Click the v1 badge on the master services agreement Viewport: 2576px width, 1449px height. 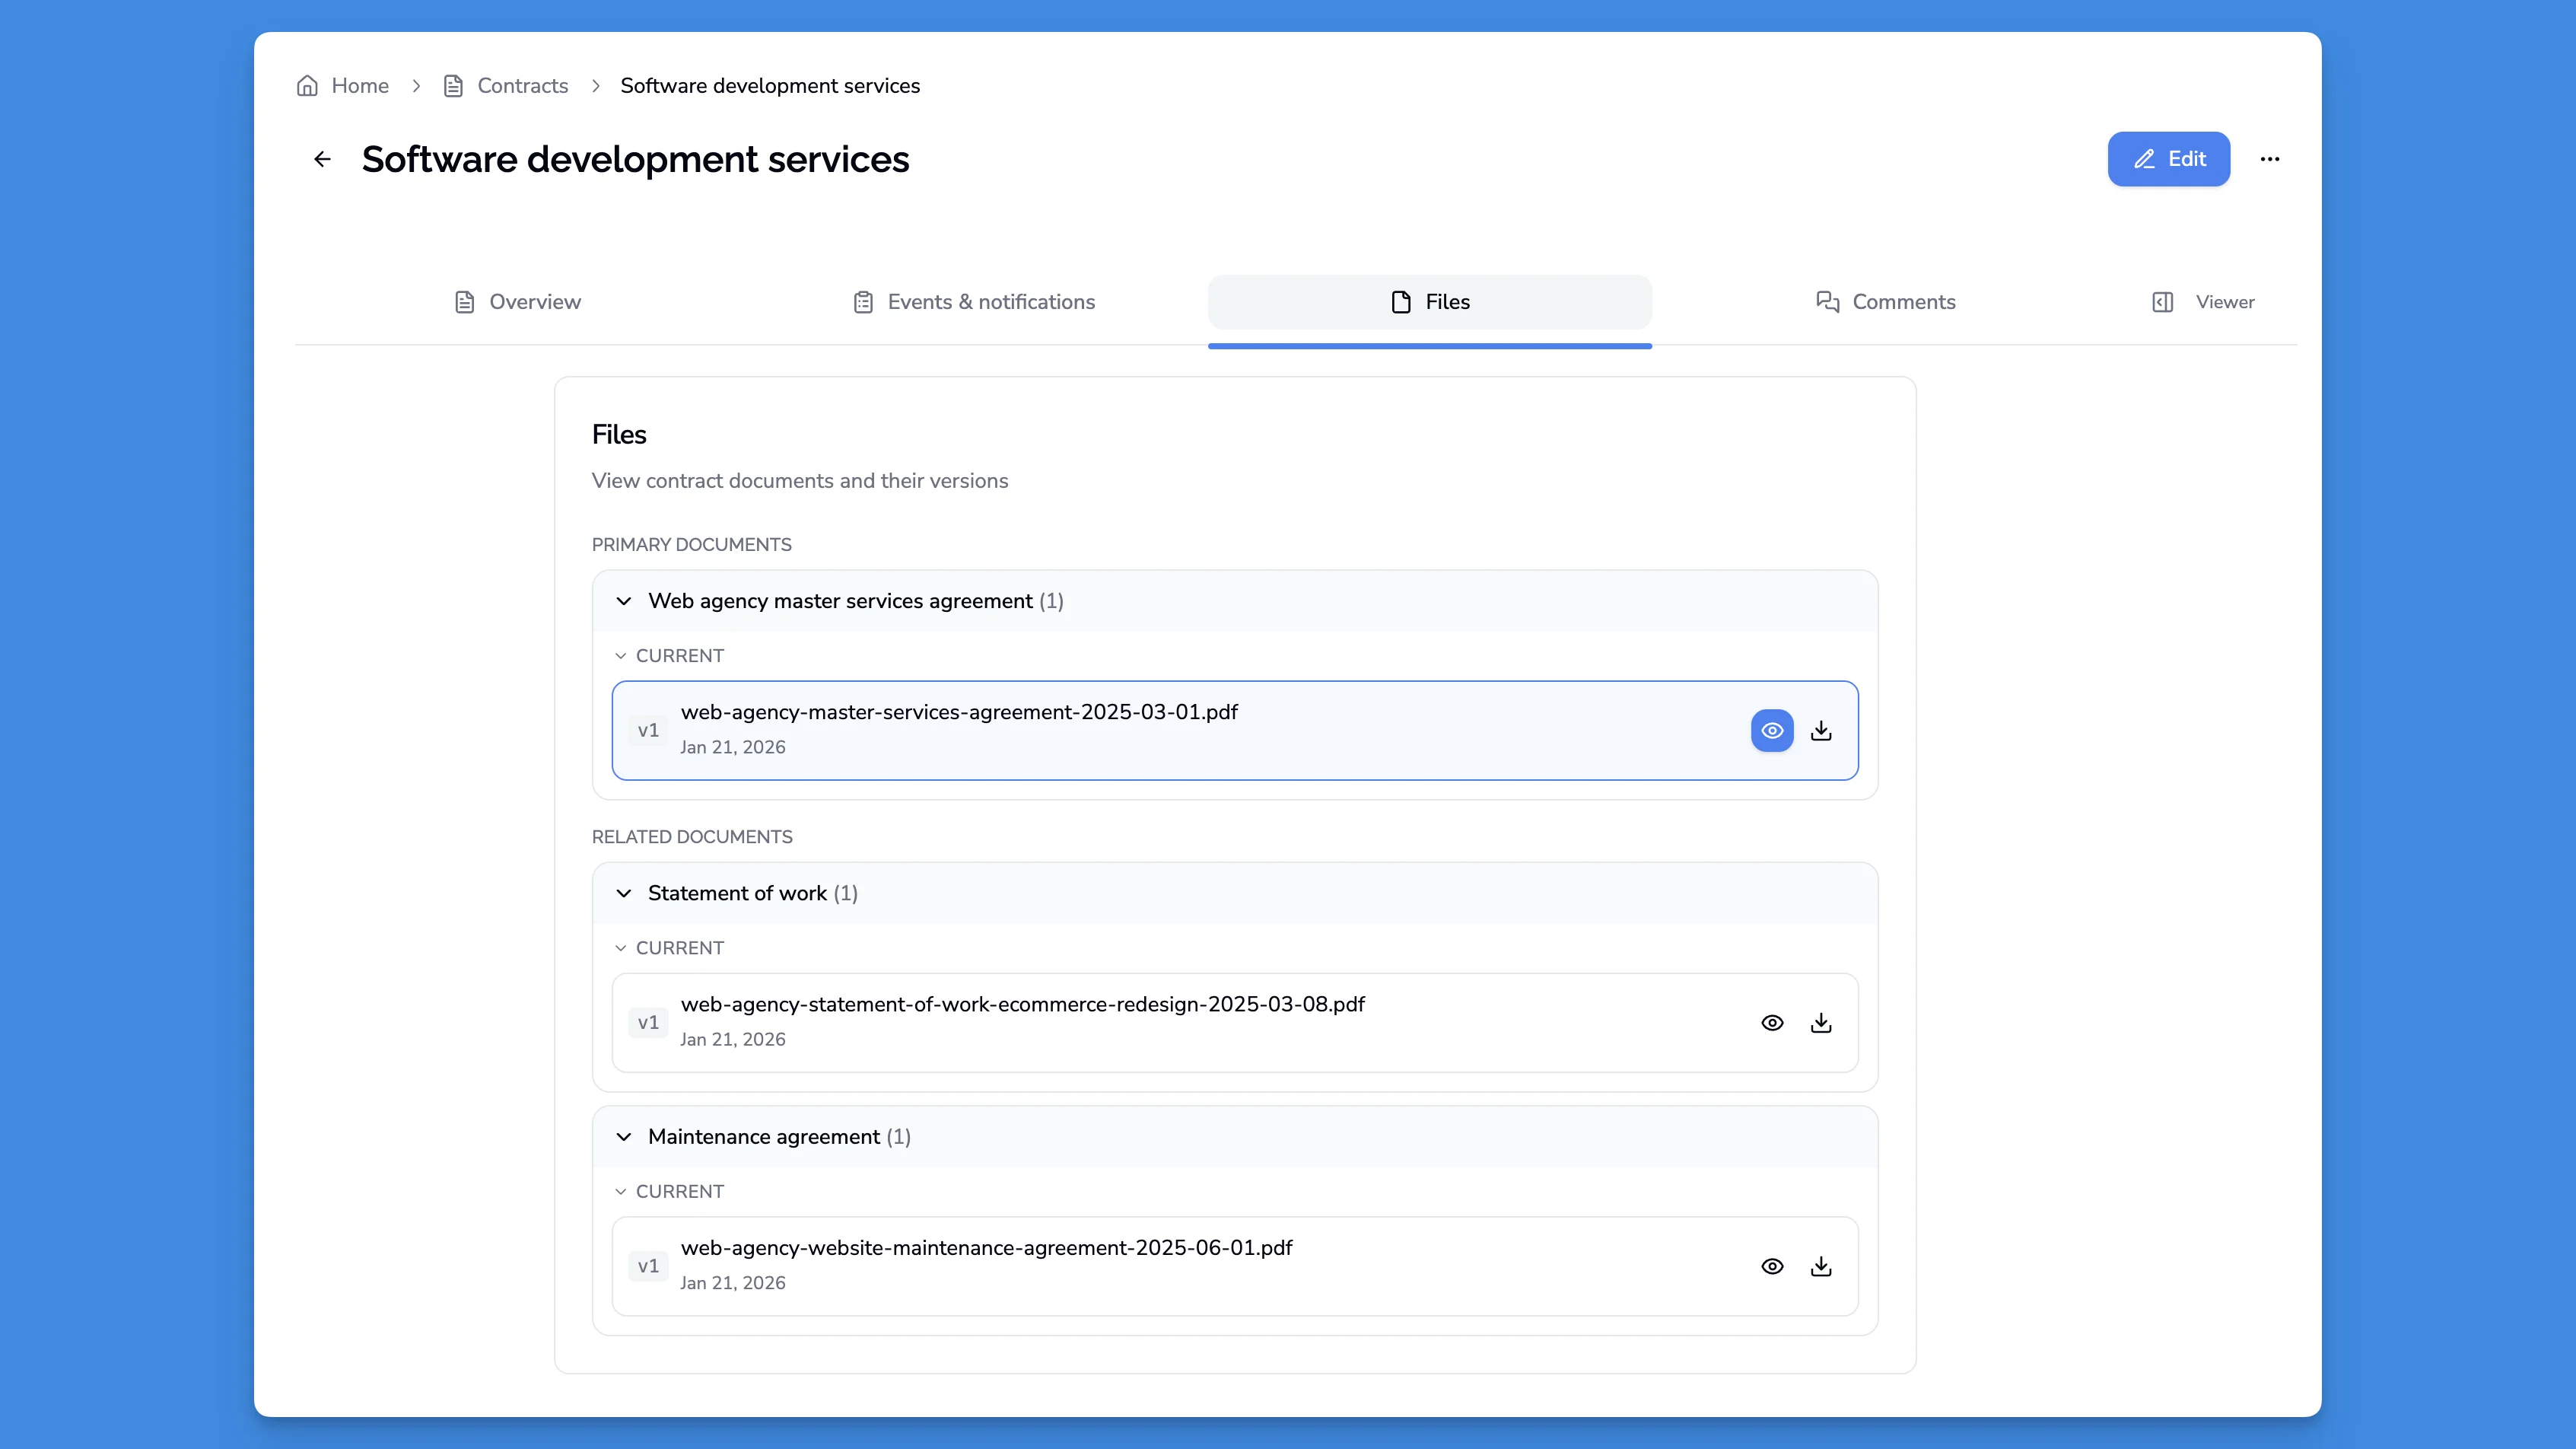648,730
